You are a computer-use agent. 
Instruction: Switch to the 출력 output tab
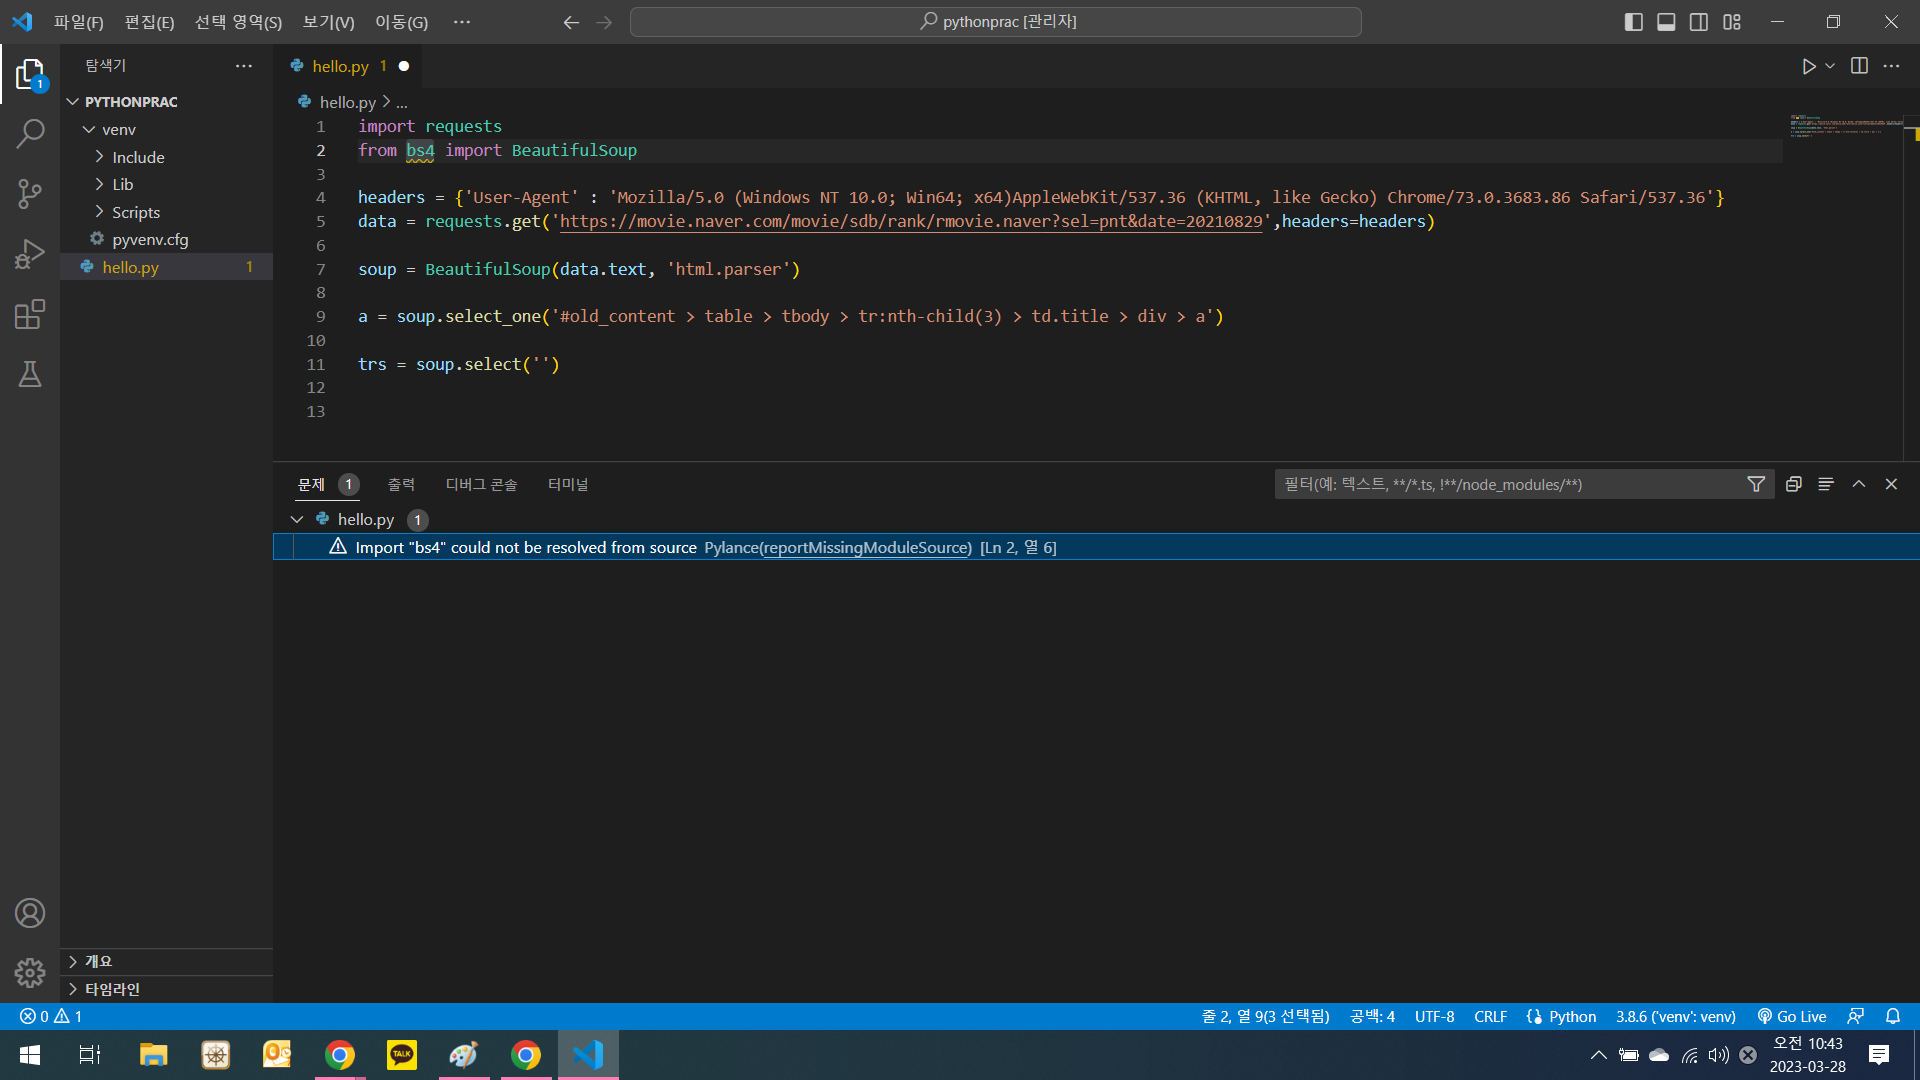pyautogui.click(x=401, y=484)
